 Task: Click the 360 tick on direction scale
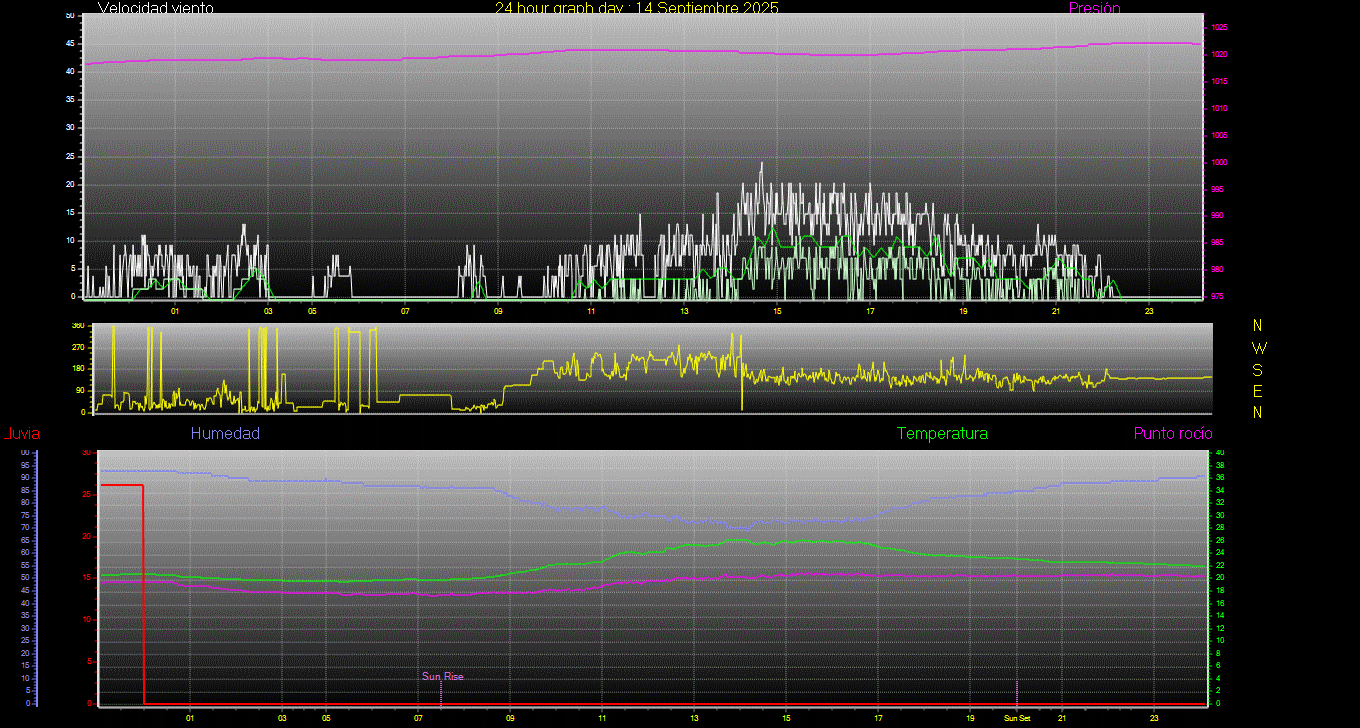click(78, 327)
